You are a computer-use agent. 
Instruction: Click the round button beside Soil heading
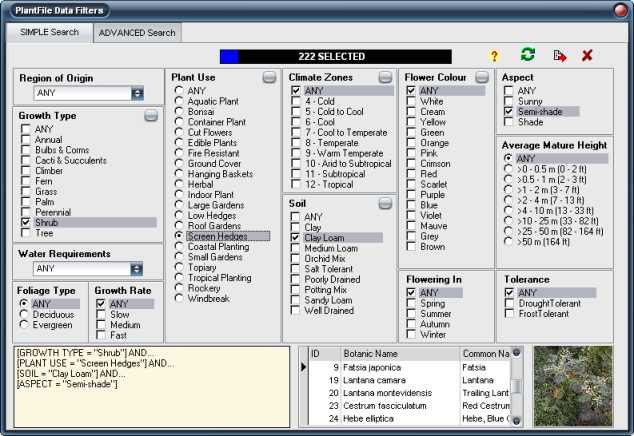coord(385,203)
